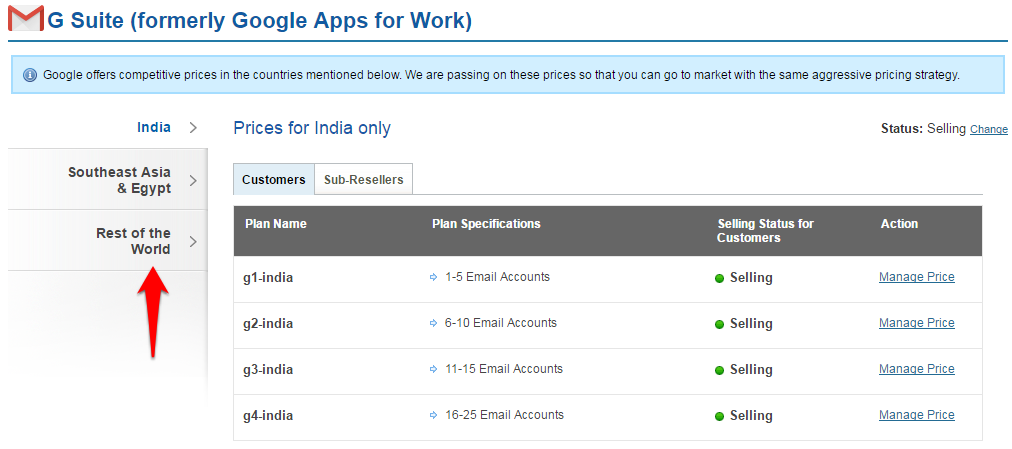Expand the India region chevron
The image size is (1012, 449).
(193, 128)
